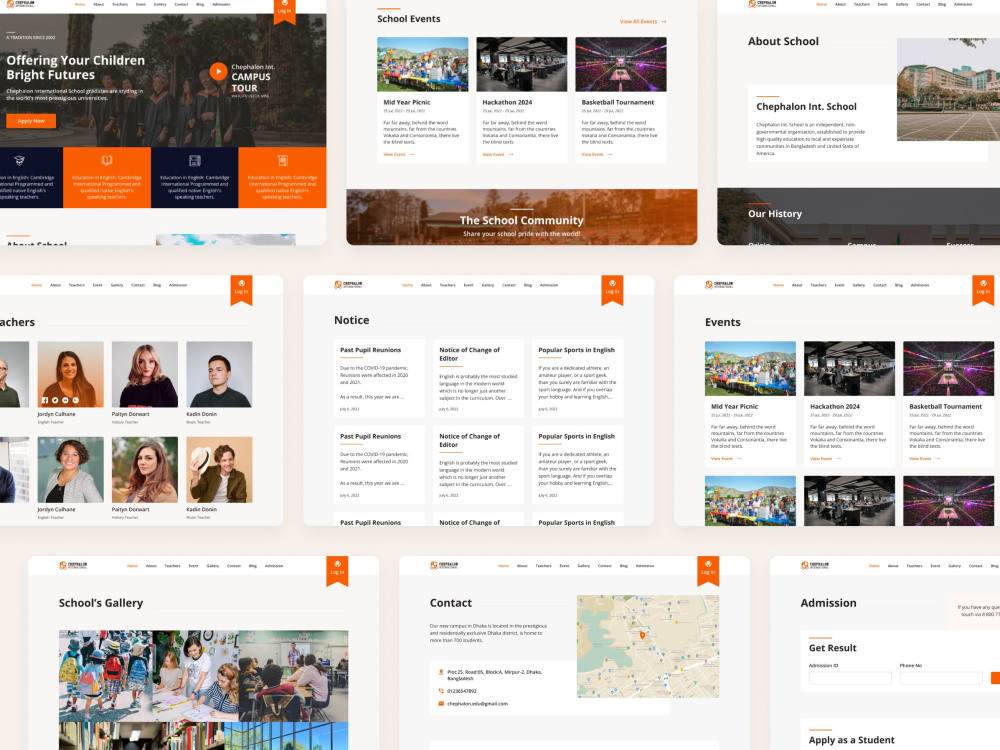Click the document icon in the last orange box

pyautogui.click(x=283, y=161)
